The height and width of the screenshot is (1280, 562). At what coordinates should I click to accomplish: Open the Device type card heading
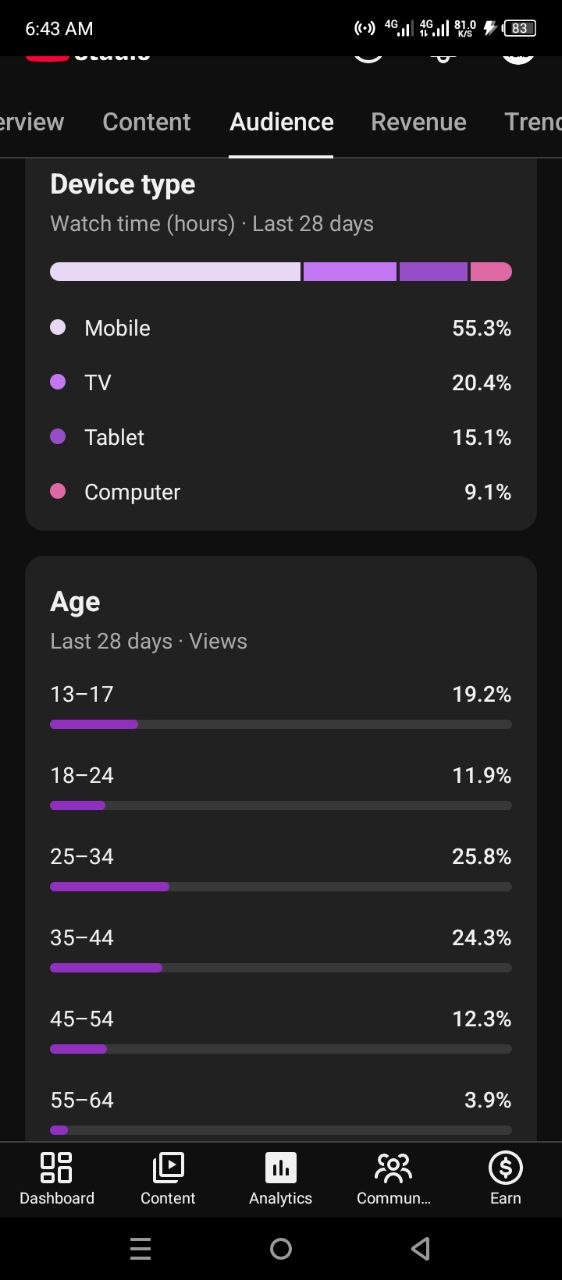(122, 184)
